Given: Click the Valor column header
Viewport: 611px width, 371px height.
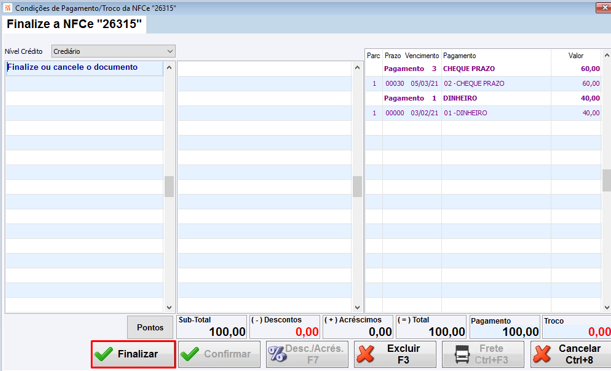Looking at the screenshot, I should pos(576,56).
